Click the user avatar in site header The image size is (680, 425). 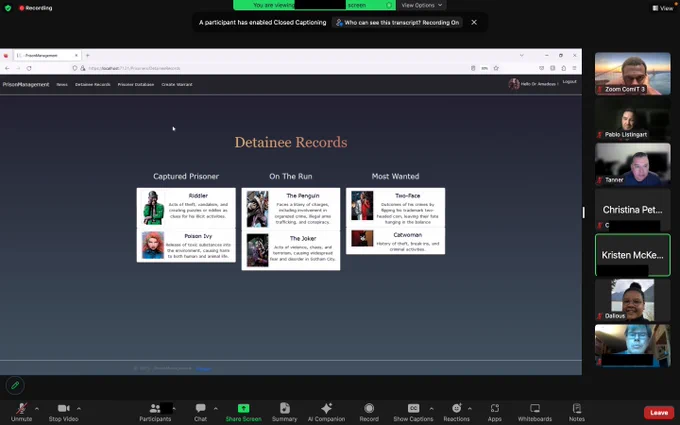point(514,84)
